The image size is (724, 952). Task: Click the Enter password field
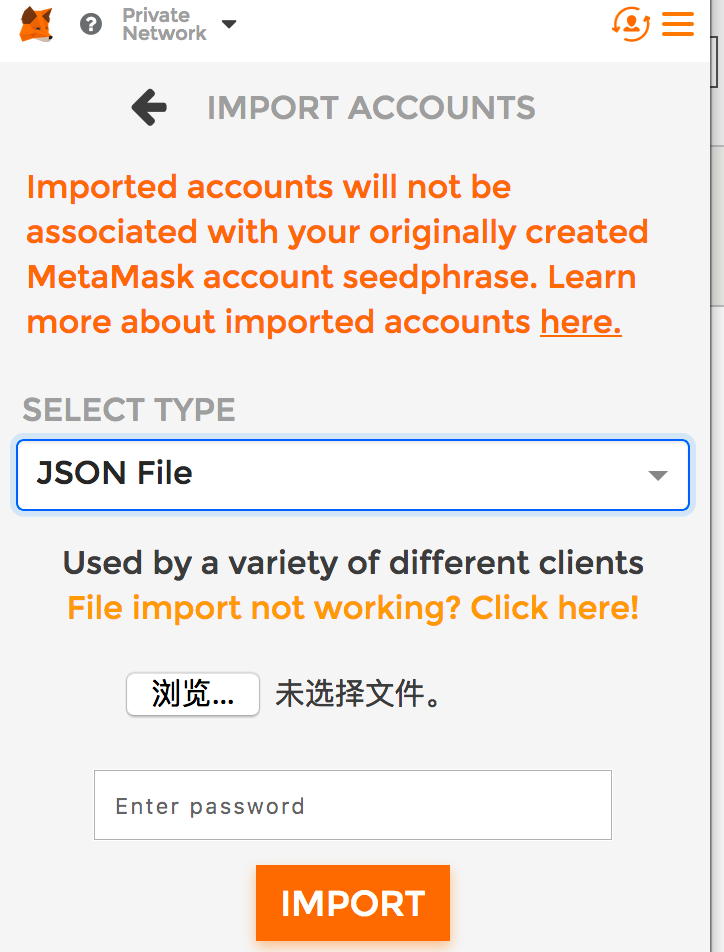(x=352, y=805)
